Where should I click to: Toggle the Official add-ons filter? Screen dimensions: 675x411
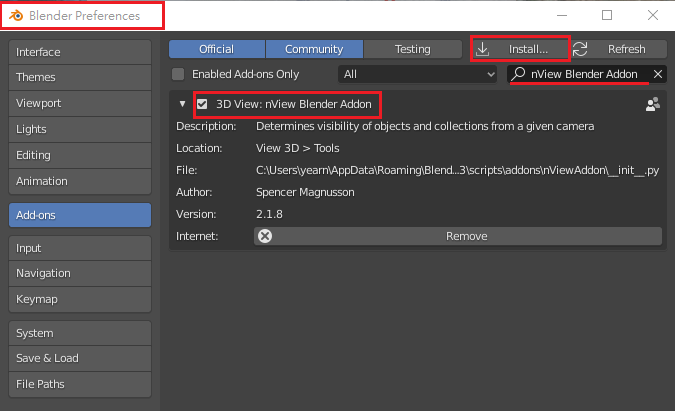coord(217,49)
